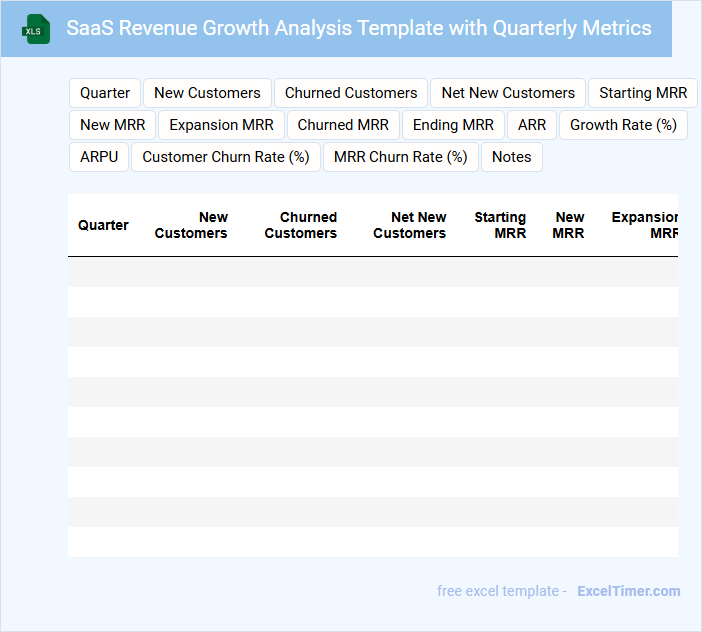Open the ExcelTimer.com link
This screenshot has width=702, height=632.
point(628,591)
